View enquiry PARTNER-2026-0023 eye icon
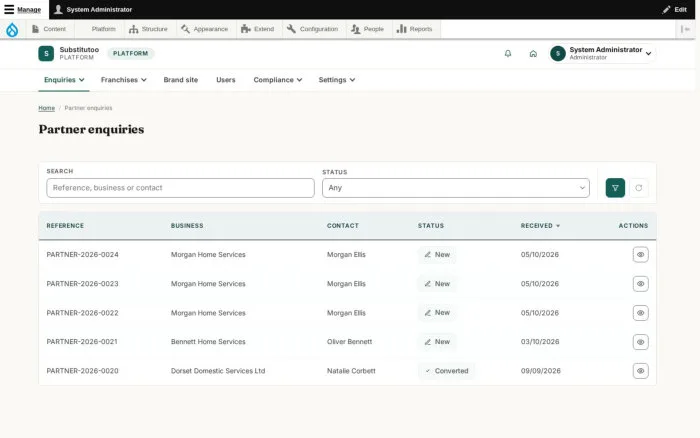 click(x=641, y=284)
